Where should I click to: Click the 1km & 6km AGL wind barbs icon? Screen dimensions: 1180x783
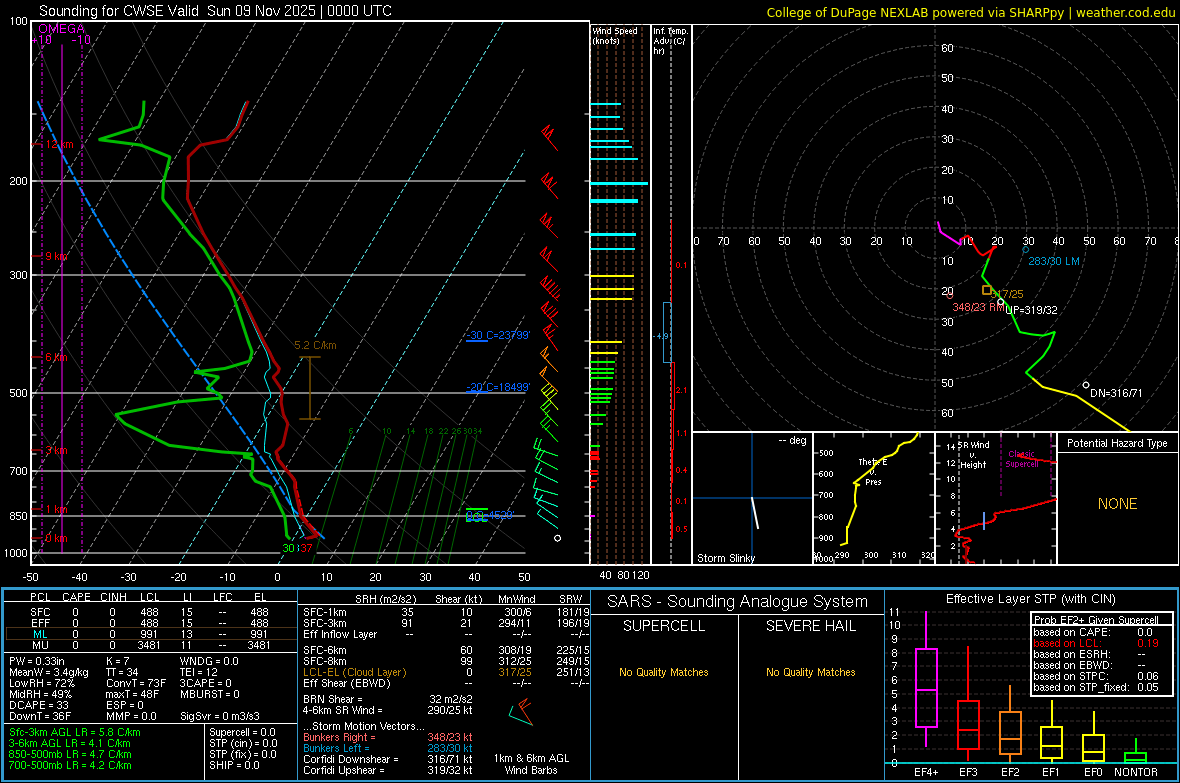(x=521, y=712)
